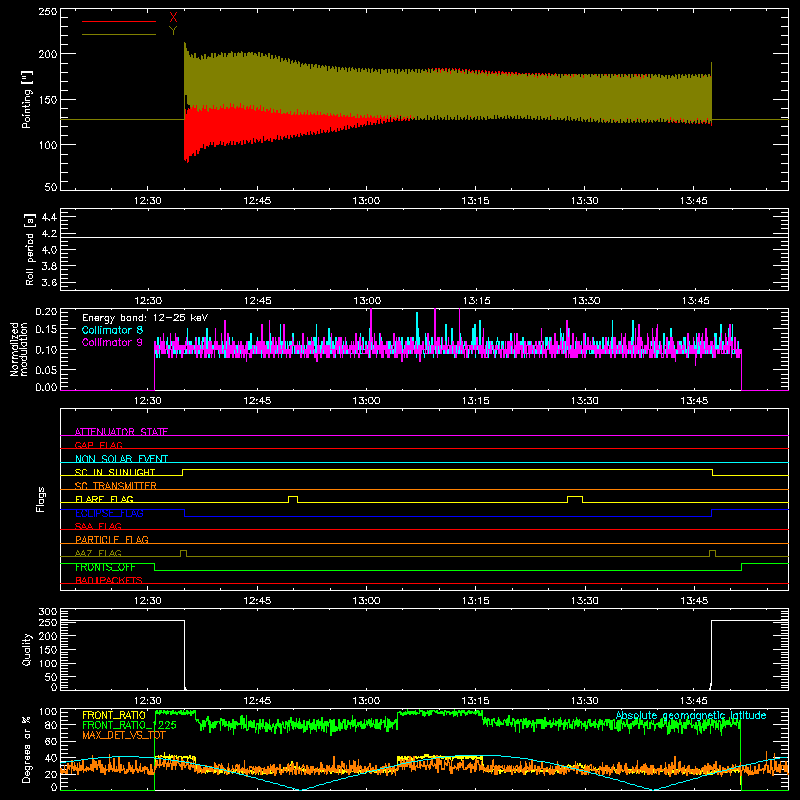Screen dimensions: 800x800
Task: Click the ECLIPSE_FLAG label
Action: 109,513
